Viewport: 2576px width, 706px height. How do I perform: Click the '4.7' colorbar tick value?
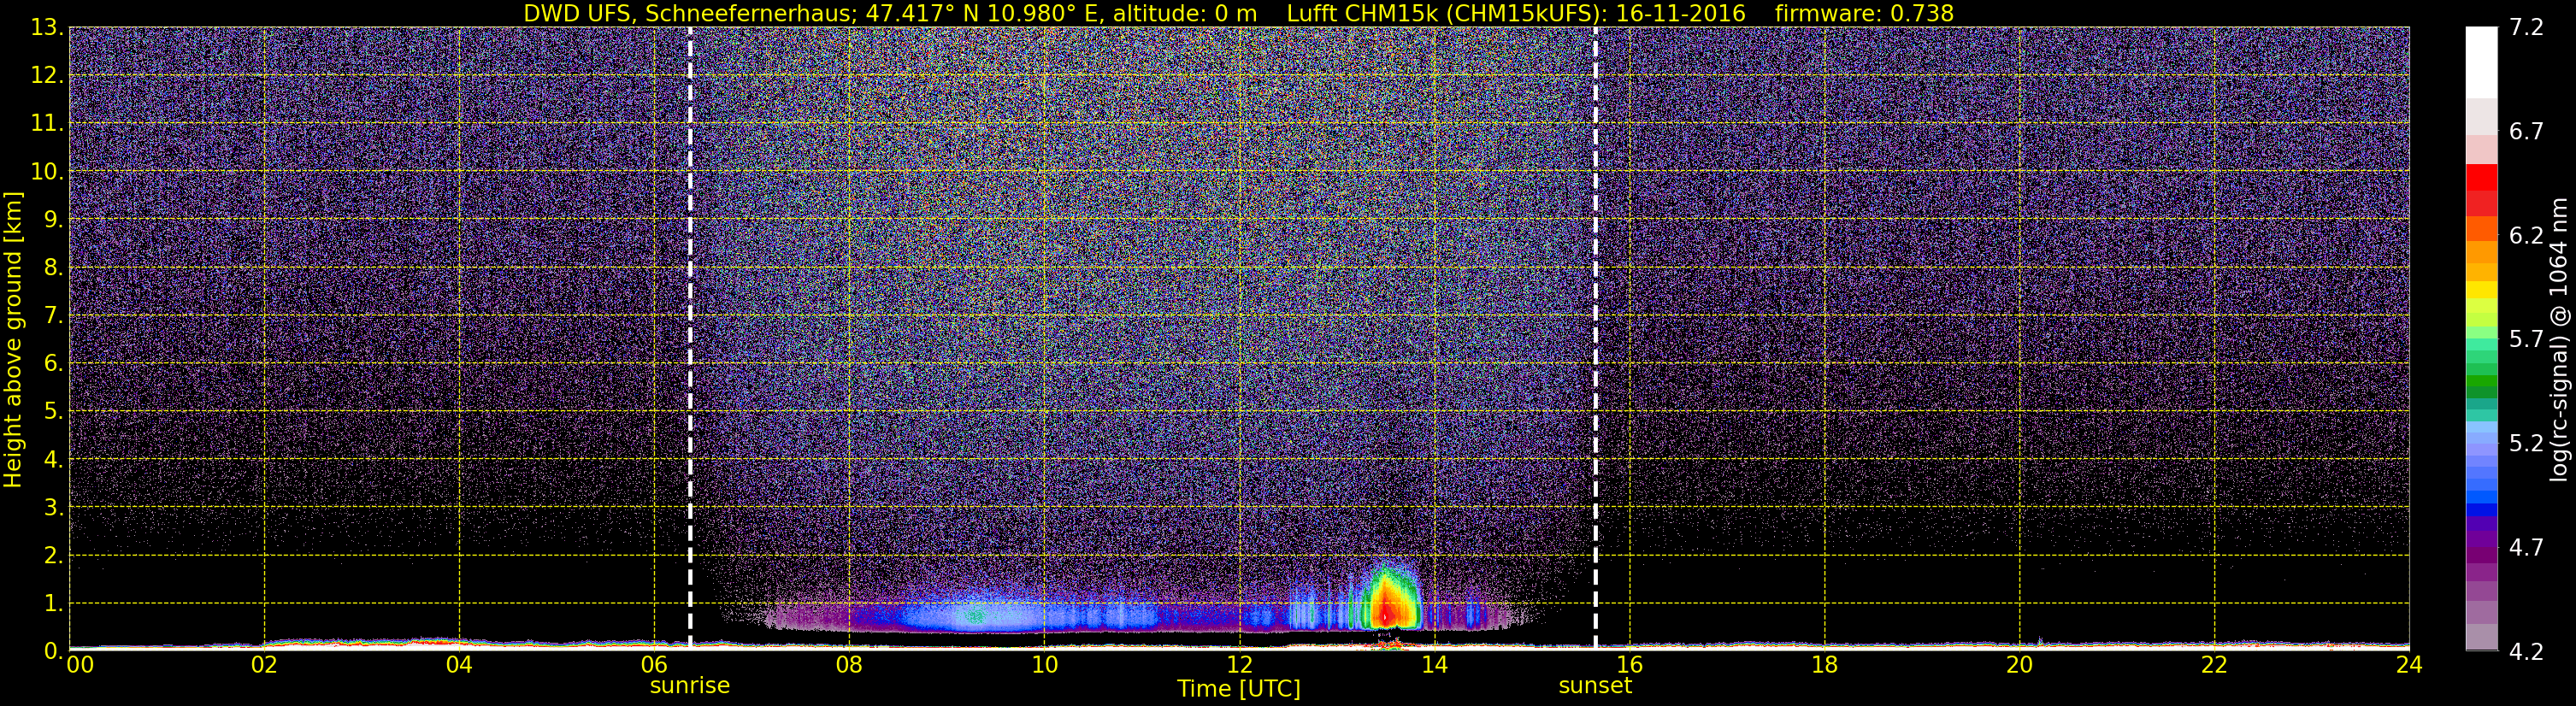2526,548
